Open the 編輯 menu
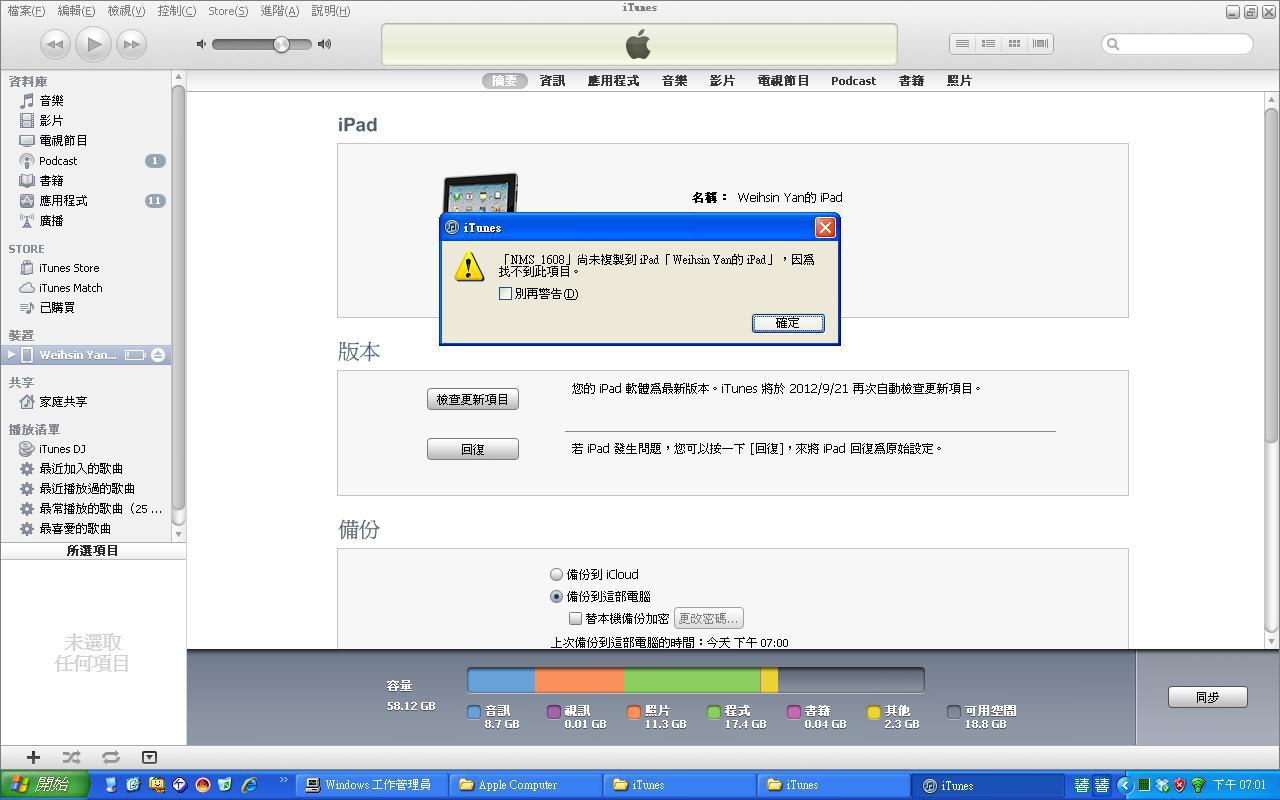The image size is (1280, 800). 76,11
